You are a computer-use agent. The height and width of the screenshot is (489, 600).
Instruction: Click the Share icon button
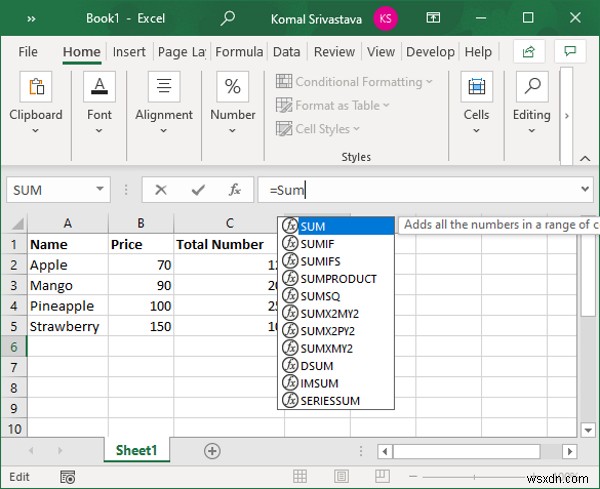[x=529, y=51]
